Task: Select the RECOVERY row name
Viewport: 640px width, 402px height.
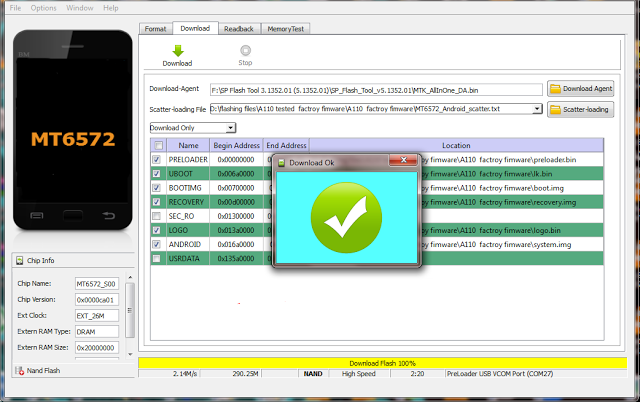Action: pos(186,202)
